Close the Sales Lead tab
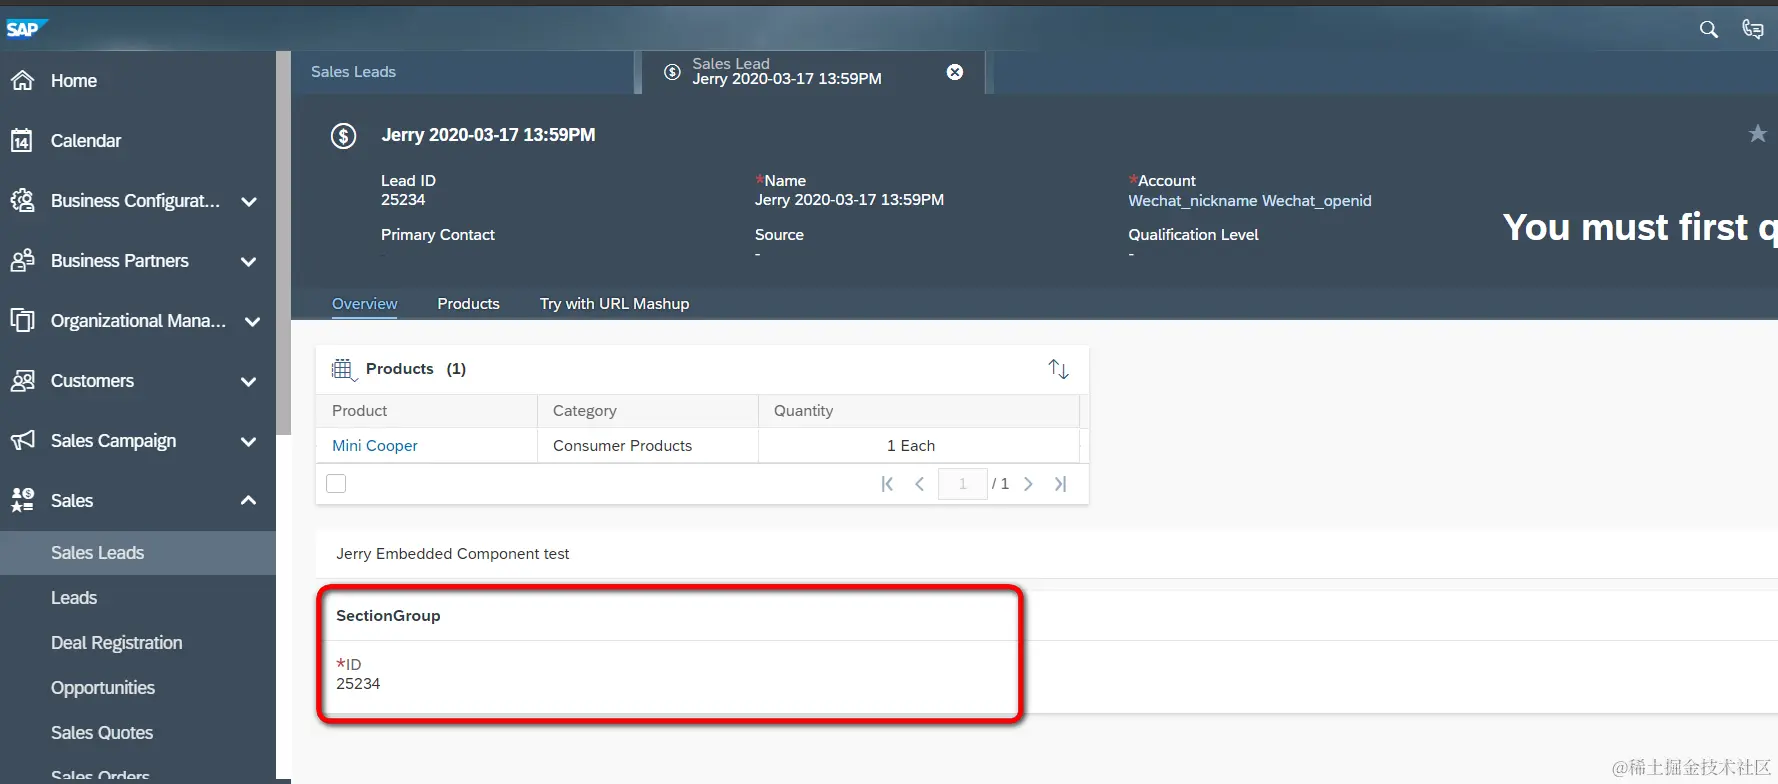 coord(955,72)
